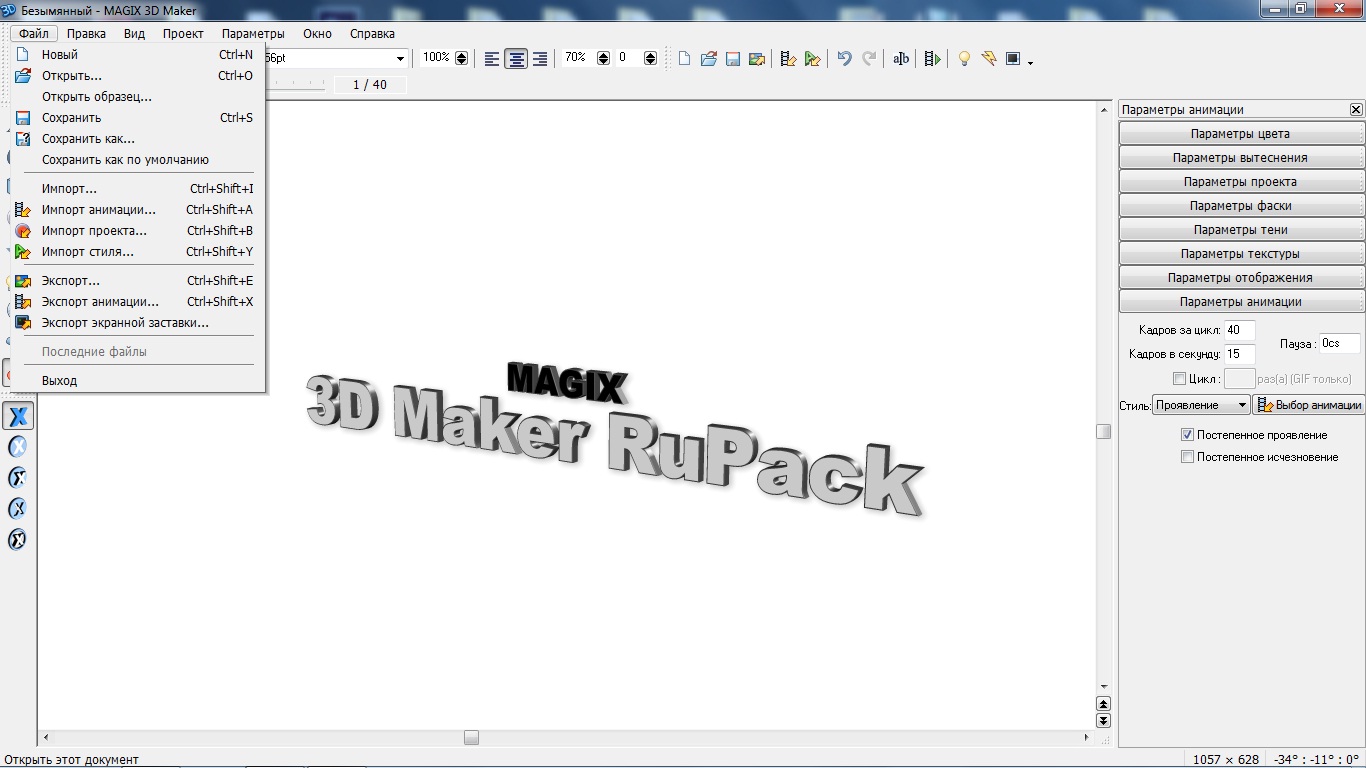Enable the 'Постепенное исчезновение' checkbox
Image resolution: width=1366 pixels, height=768 pixels.
coord(1188,457)
